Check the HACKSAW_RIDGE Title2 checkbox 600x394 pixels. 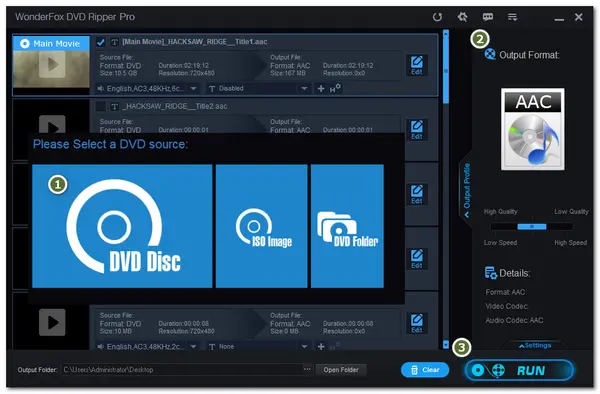[101, 106]
